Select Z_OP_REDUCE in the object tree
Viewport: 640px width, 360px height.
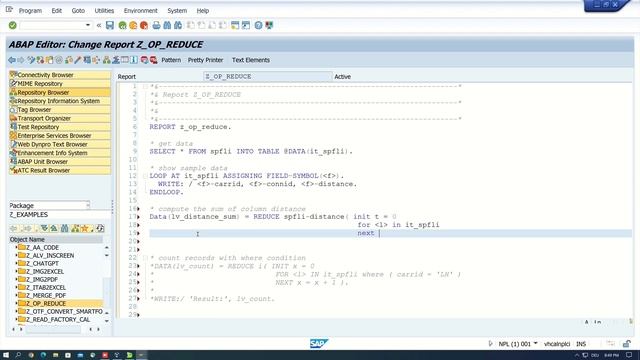point(46,304)
